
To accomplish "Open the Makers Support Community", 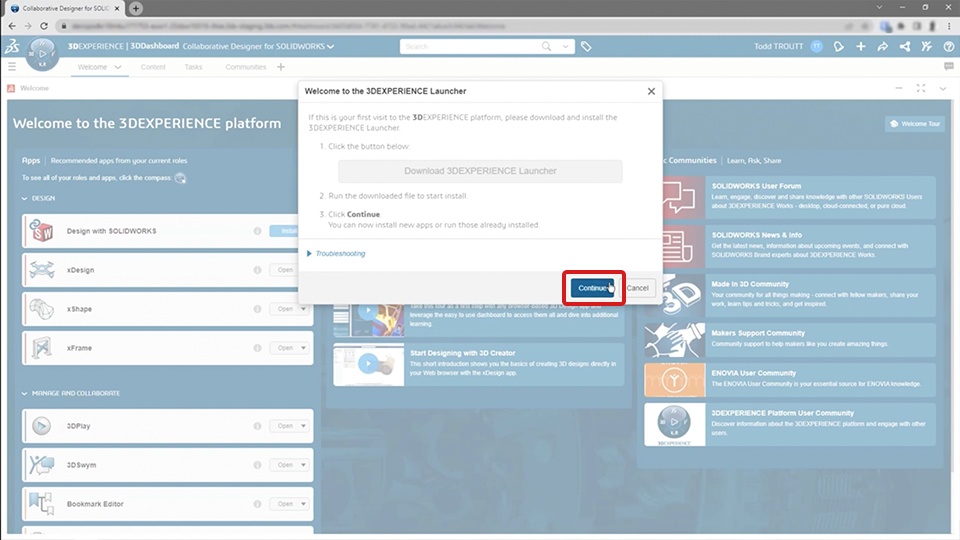I will 789,340.
